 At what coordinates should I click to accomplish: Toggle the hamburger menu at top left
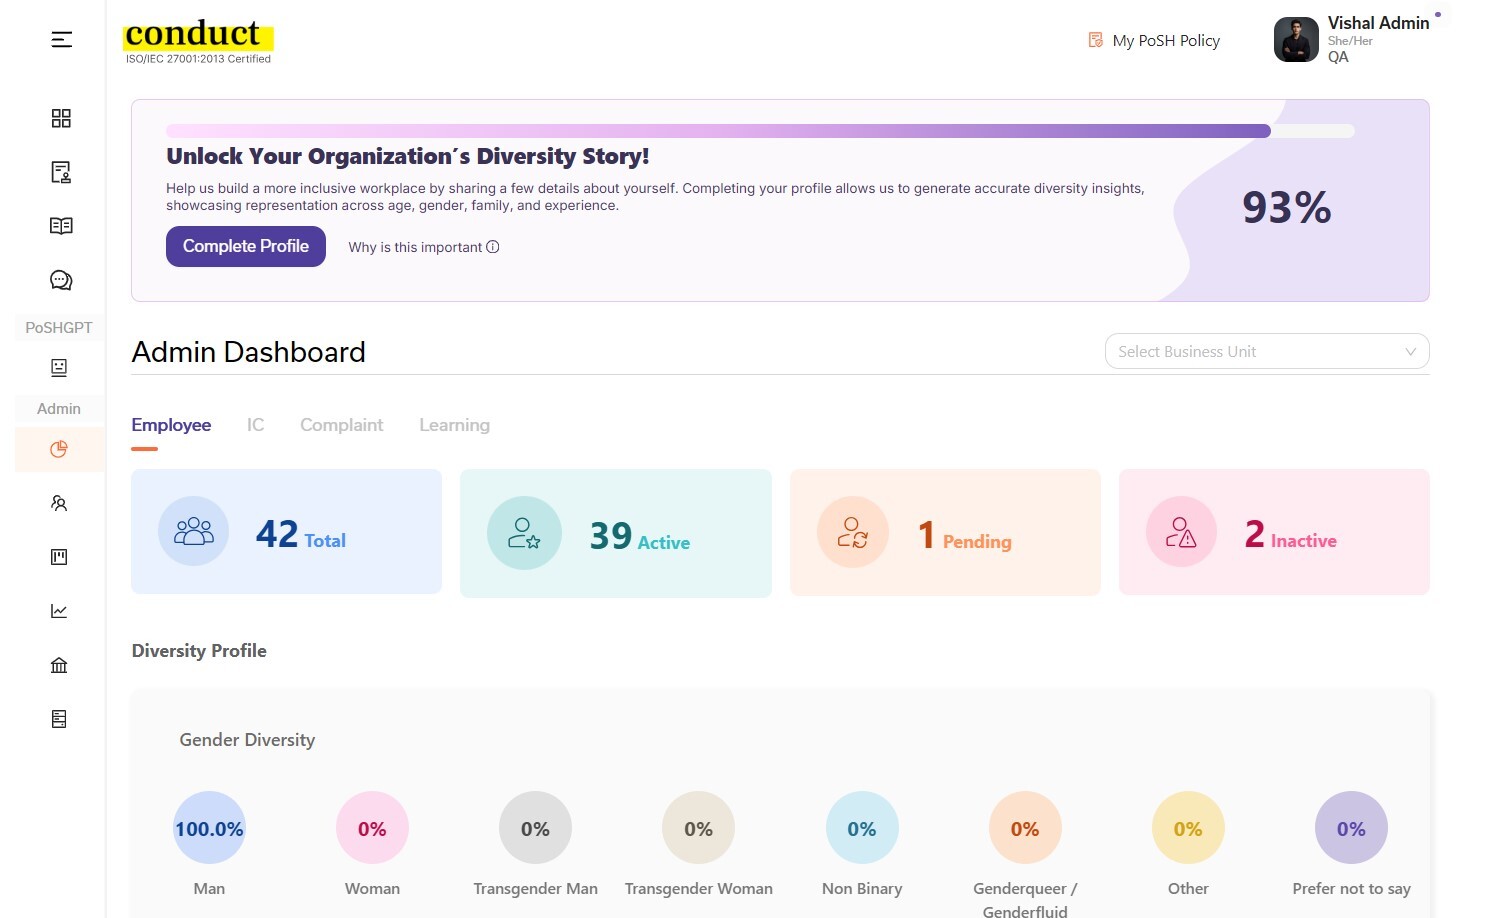click(x=60, y=39)
